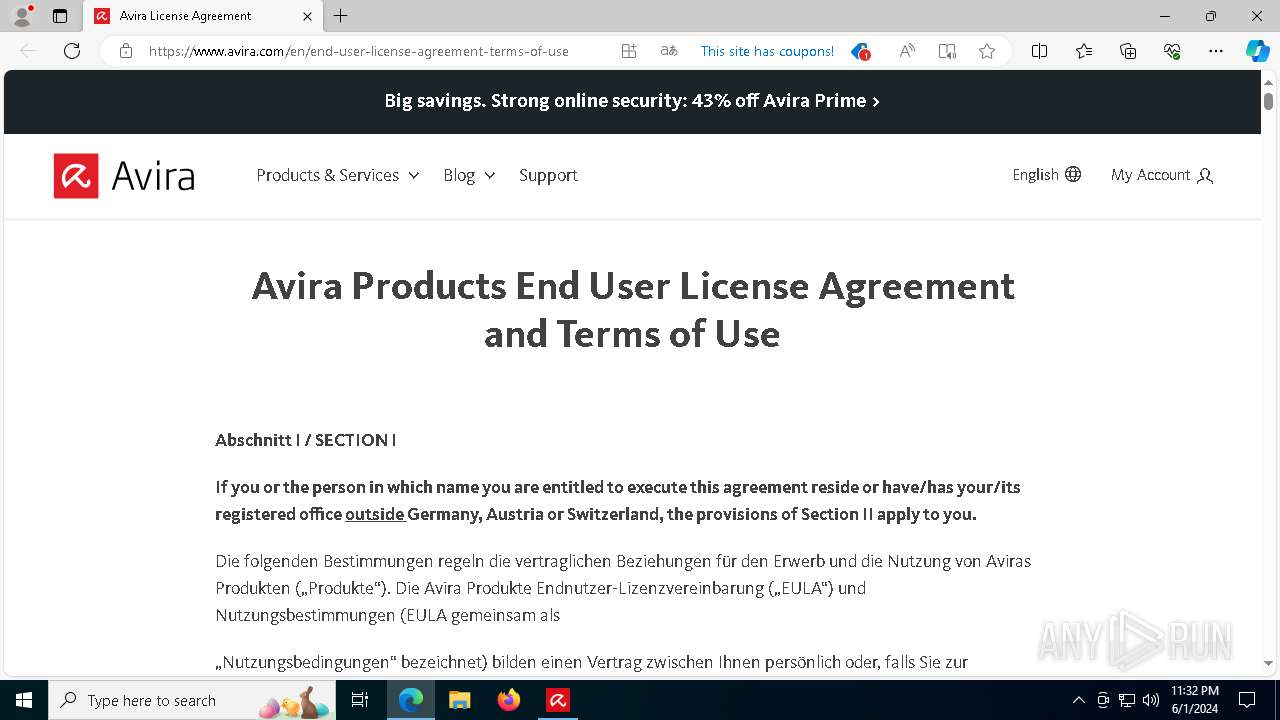Open File Explorer from taskbar
Screen dimensions: 1280x720
[x=460, y=700]
